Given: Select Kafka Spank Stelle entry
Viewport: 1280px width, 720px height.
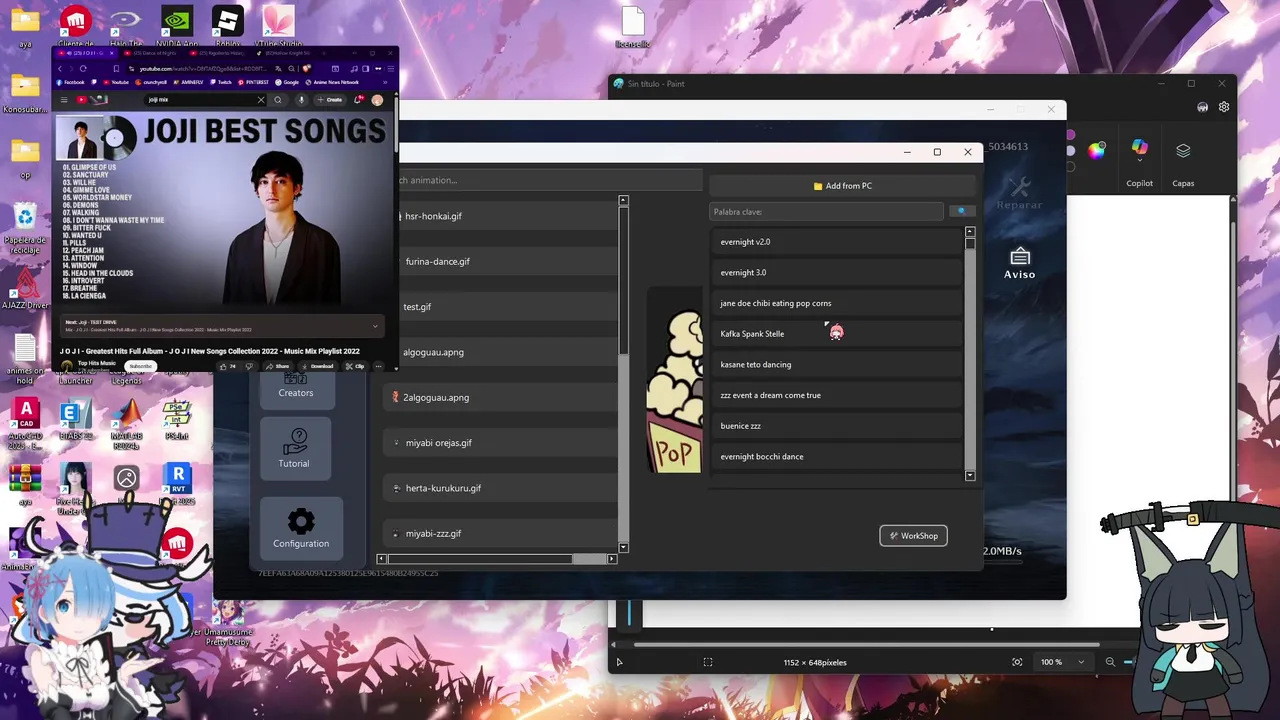Looking at the screenshot, I should tap(836, 334).
